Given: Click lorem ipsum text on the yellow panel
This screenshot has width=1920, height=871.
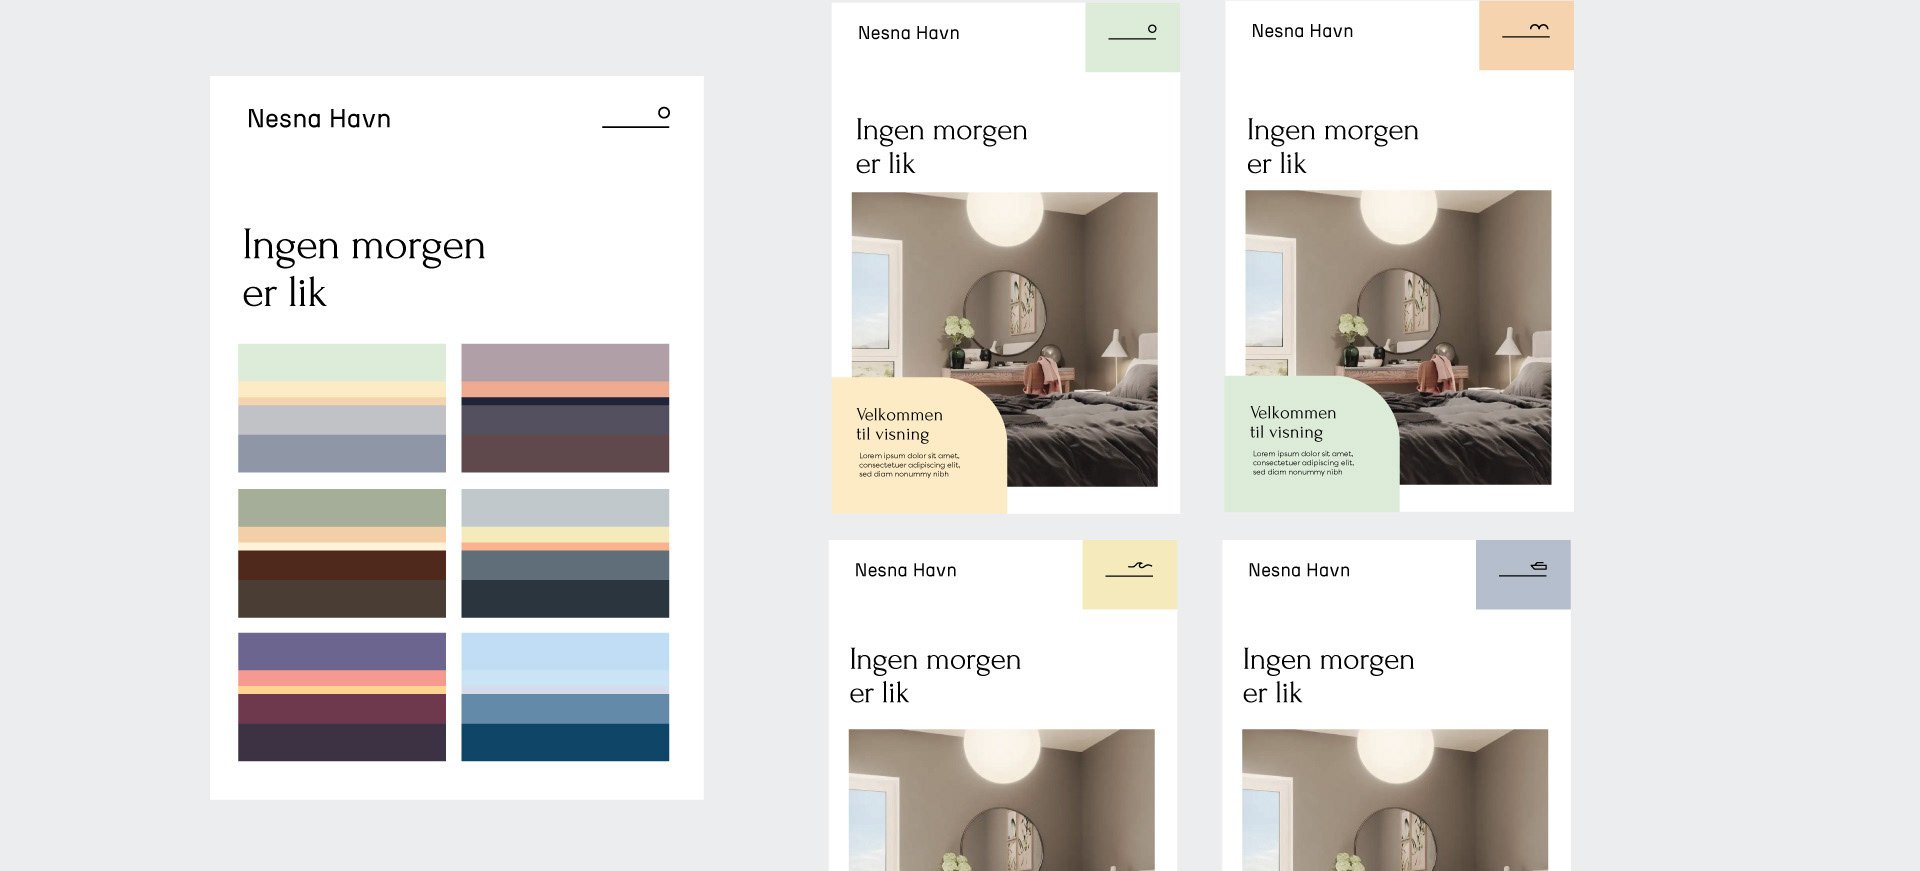Looking at the screenshot, I should tap(909, 465).
